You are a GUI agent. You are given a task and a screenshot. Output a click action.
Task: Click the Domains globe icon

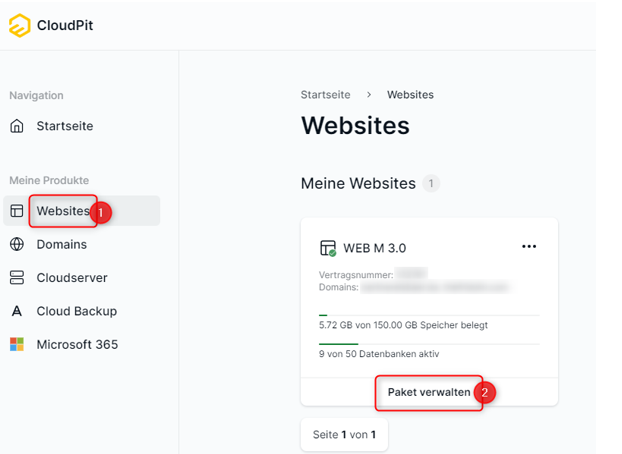17,245
